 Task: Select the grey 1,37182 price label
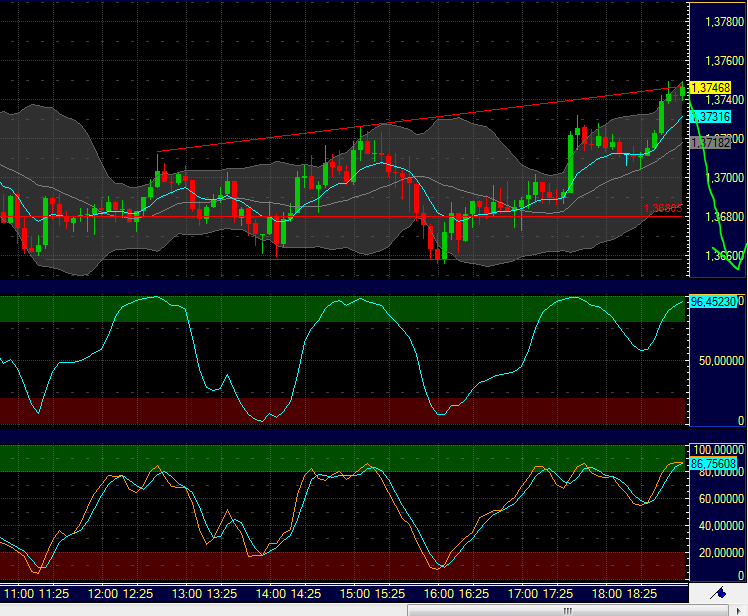(x=709, y=143)
